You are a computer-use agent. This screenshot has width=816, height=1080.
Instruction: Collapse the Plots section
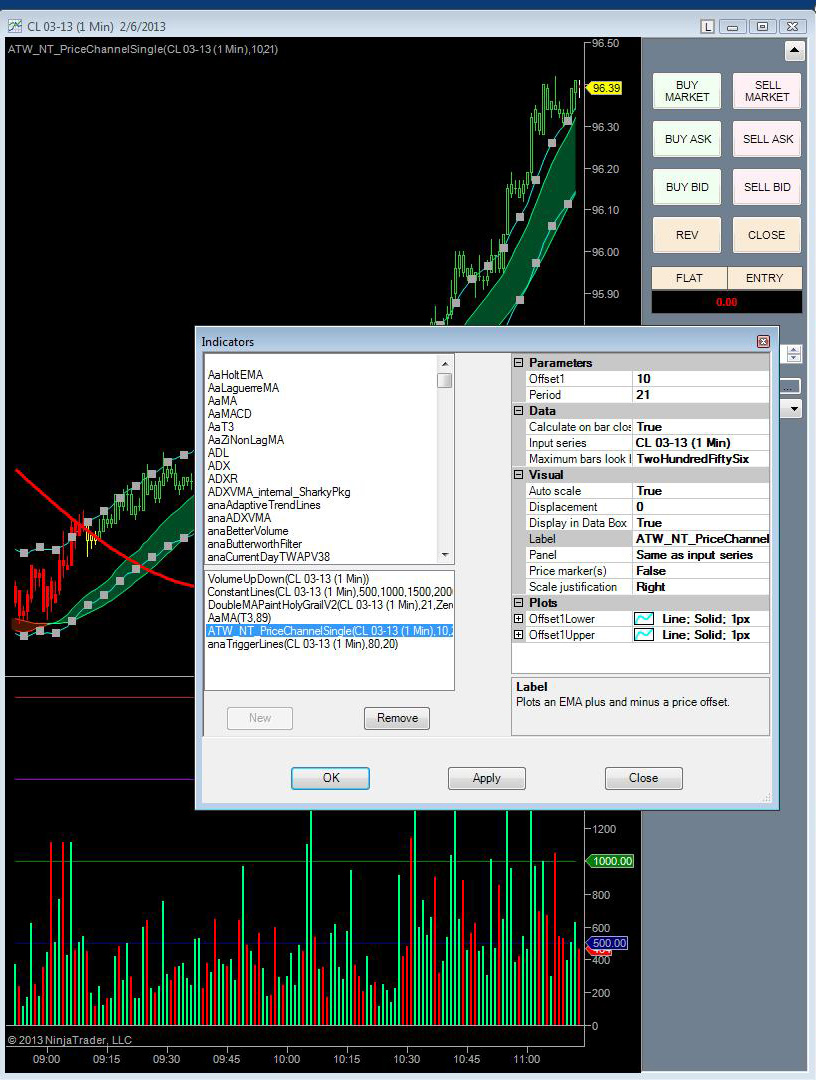point(519,603)
